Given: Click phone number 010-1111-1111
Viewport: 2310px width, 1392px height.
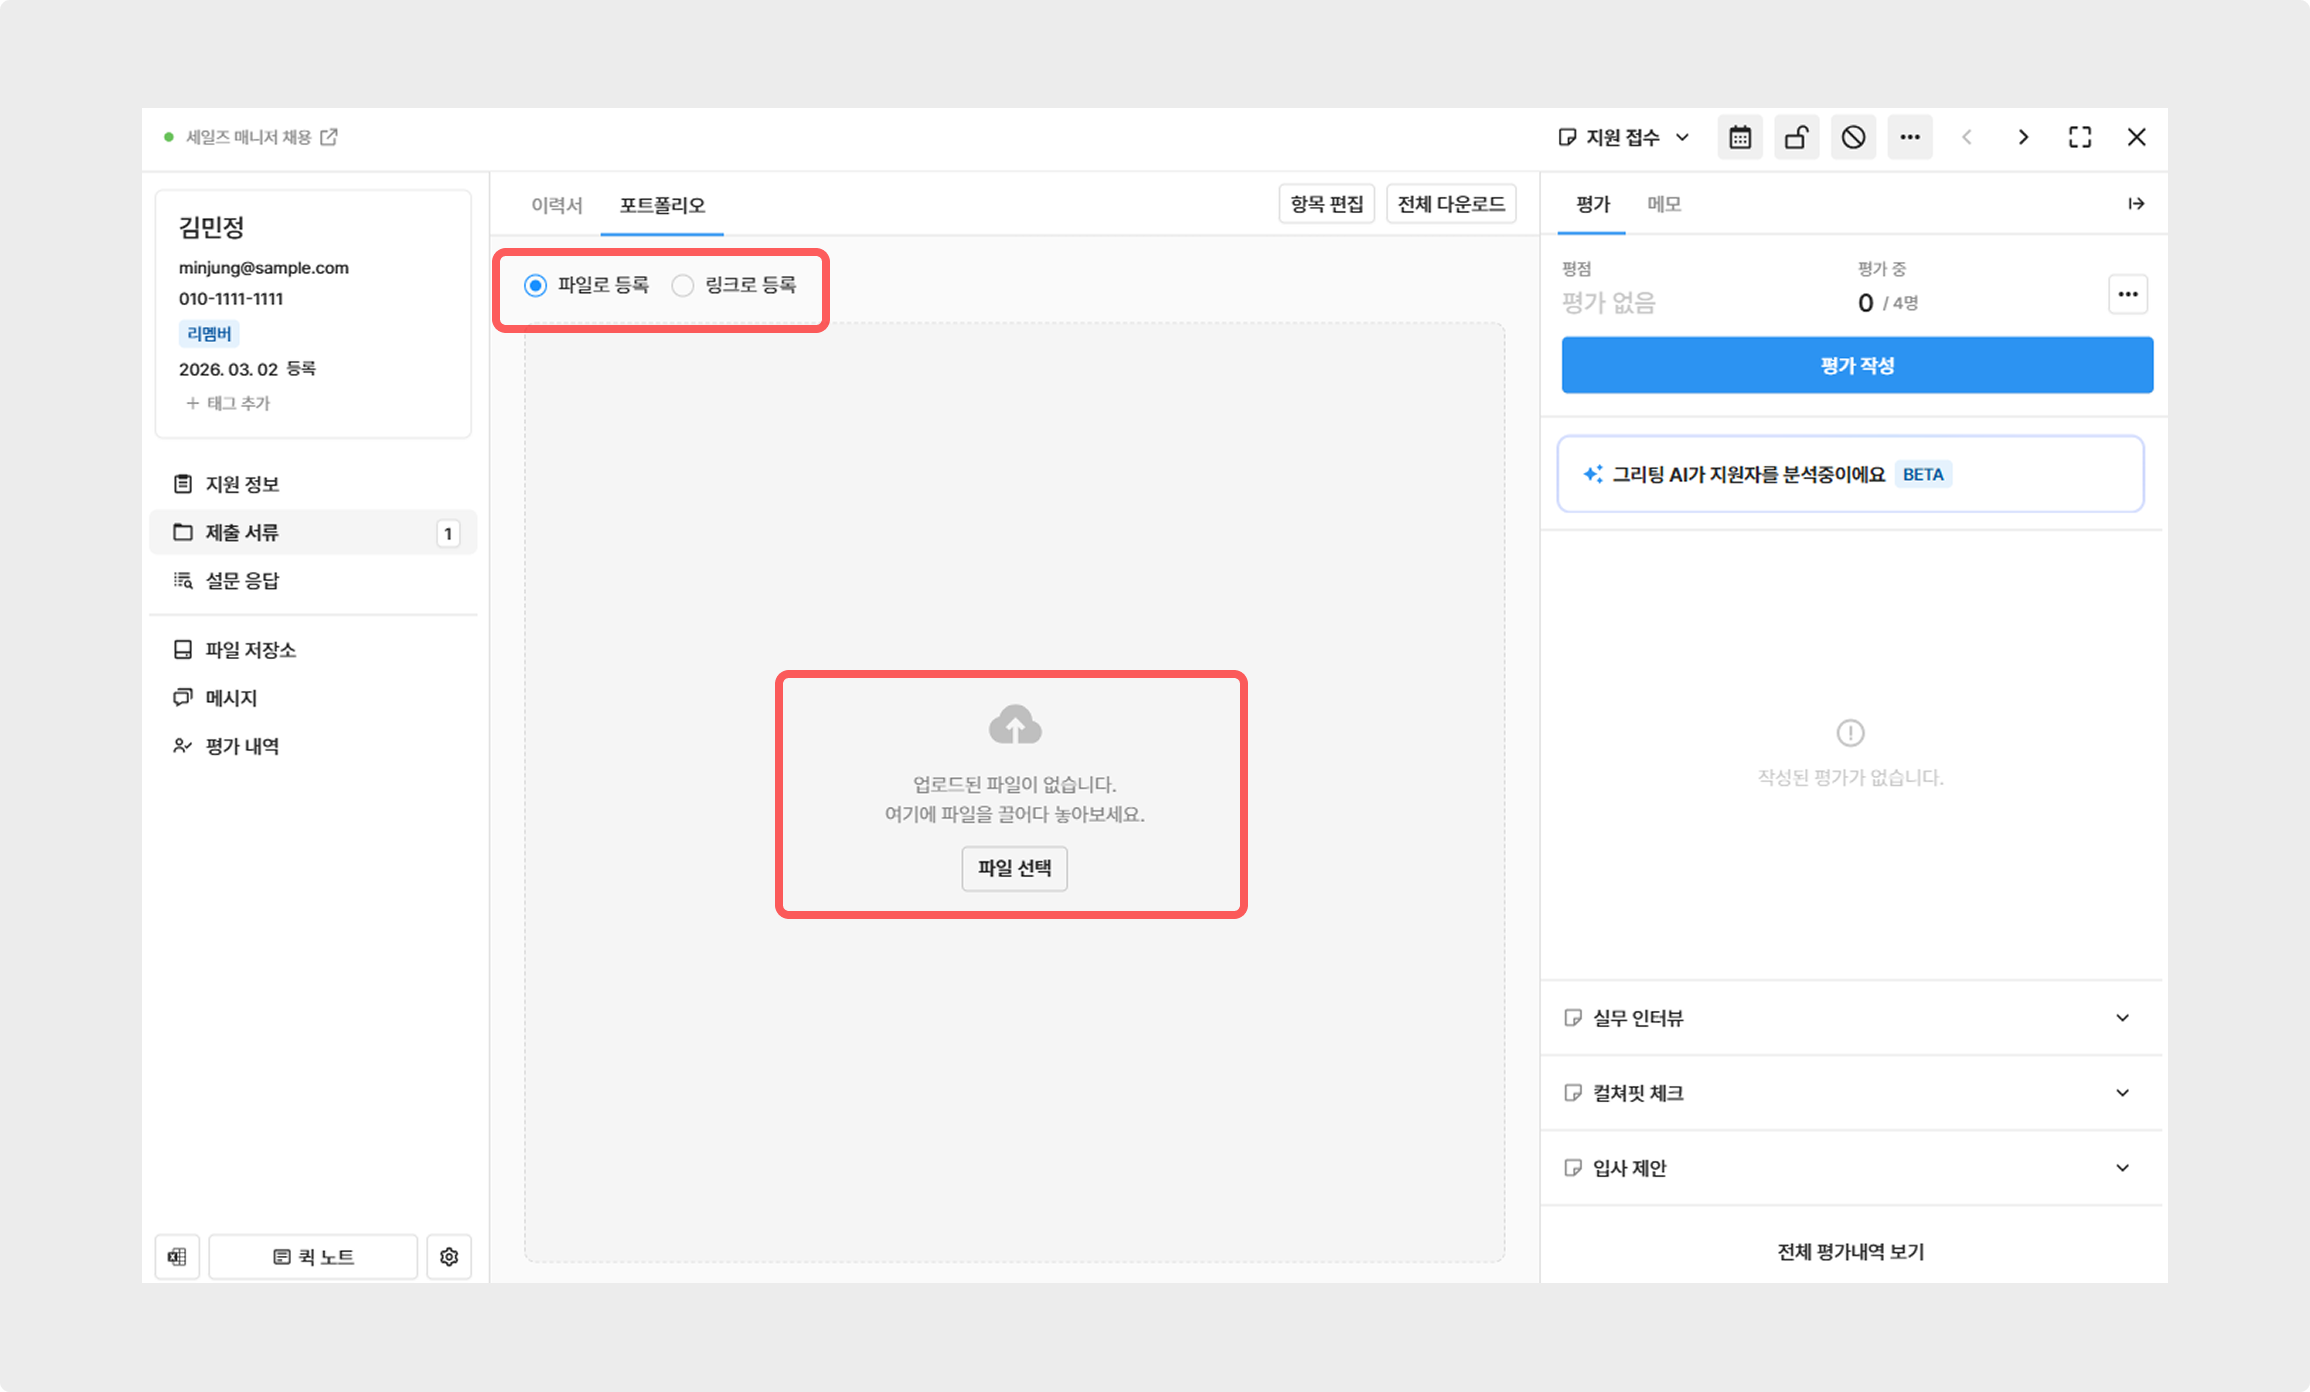Looking at the screenshot, I should tap(231, 299).
